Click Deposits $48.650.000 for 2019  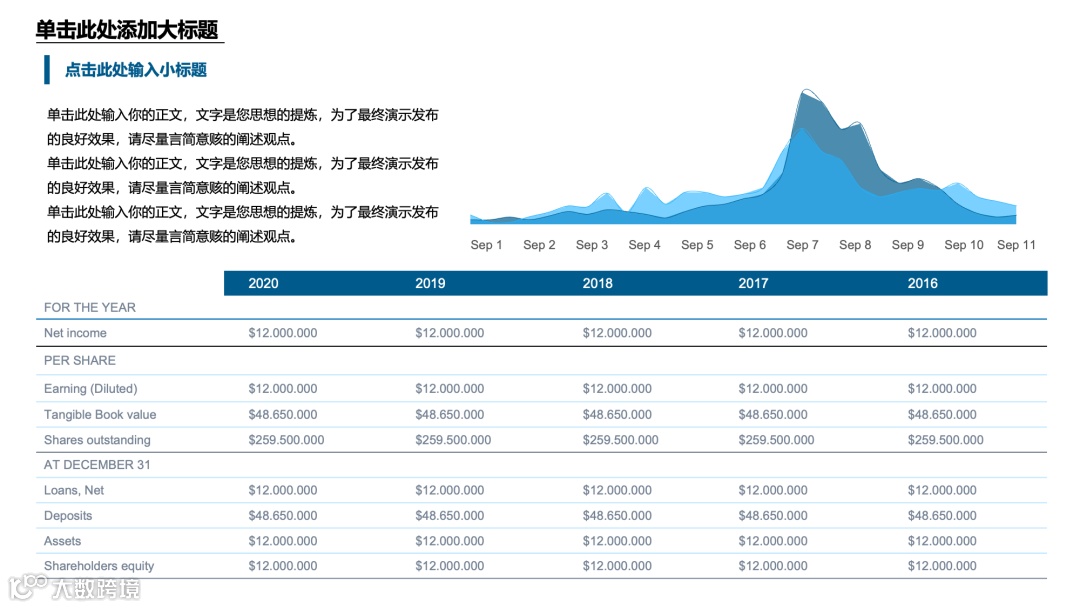click(x=450, y=516)
